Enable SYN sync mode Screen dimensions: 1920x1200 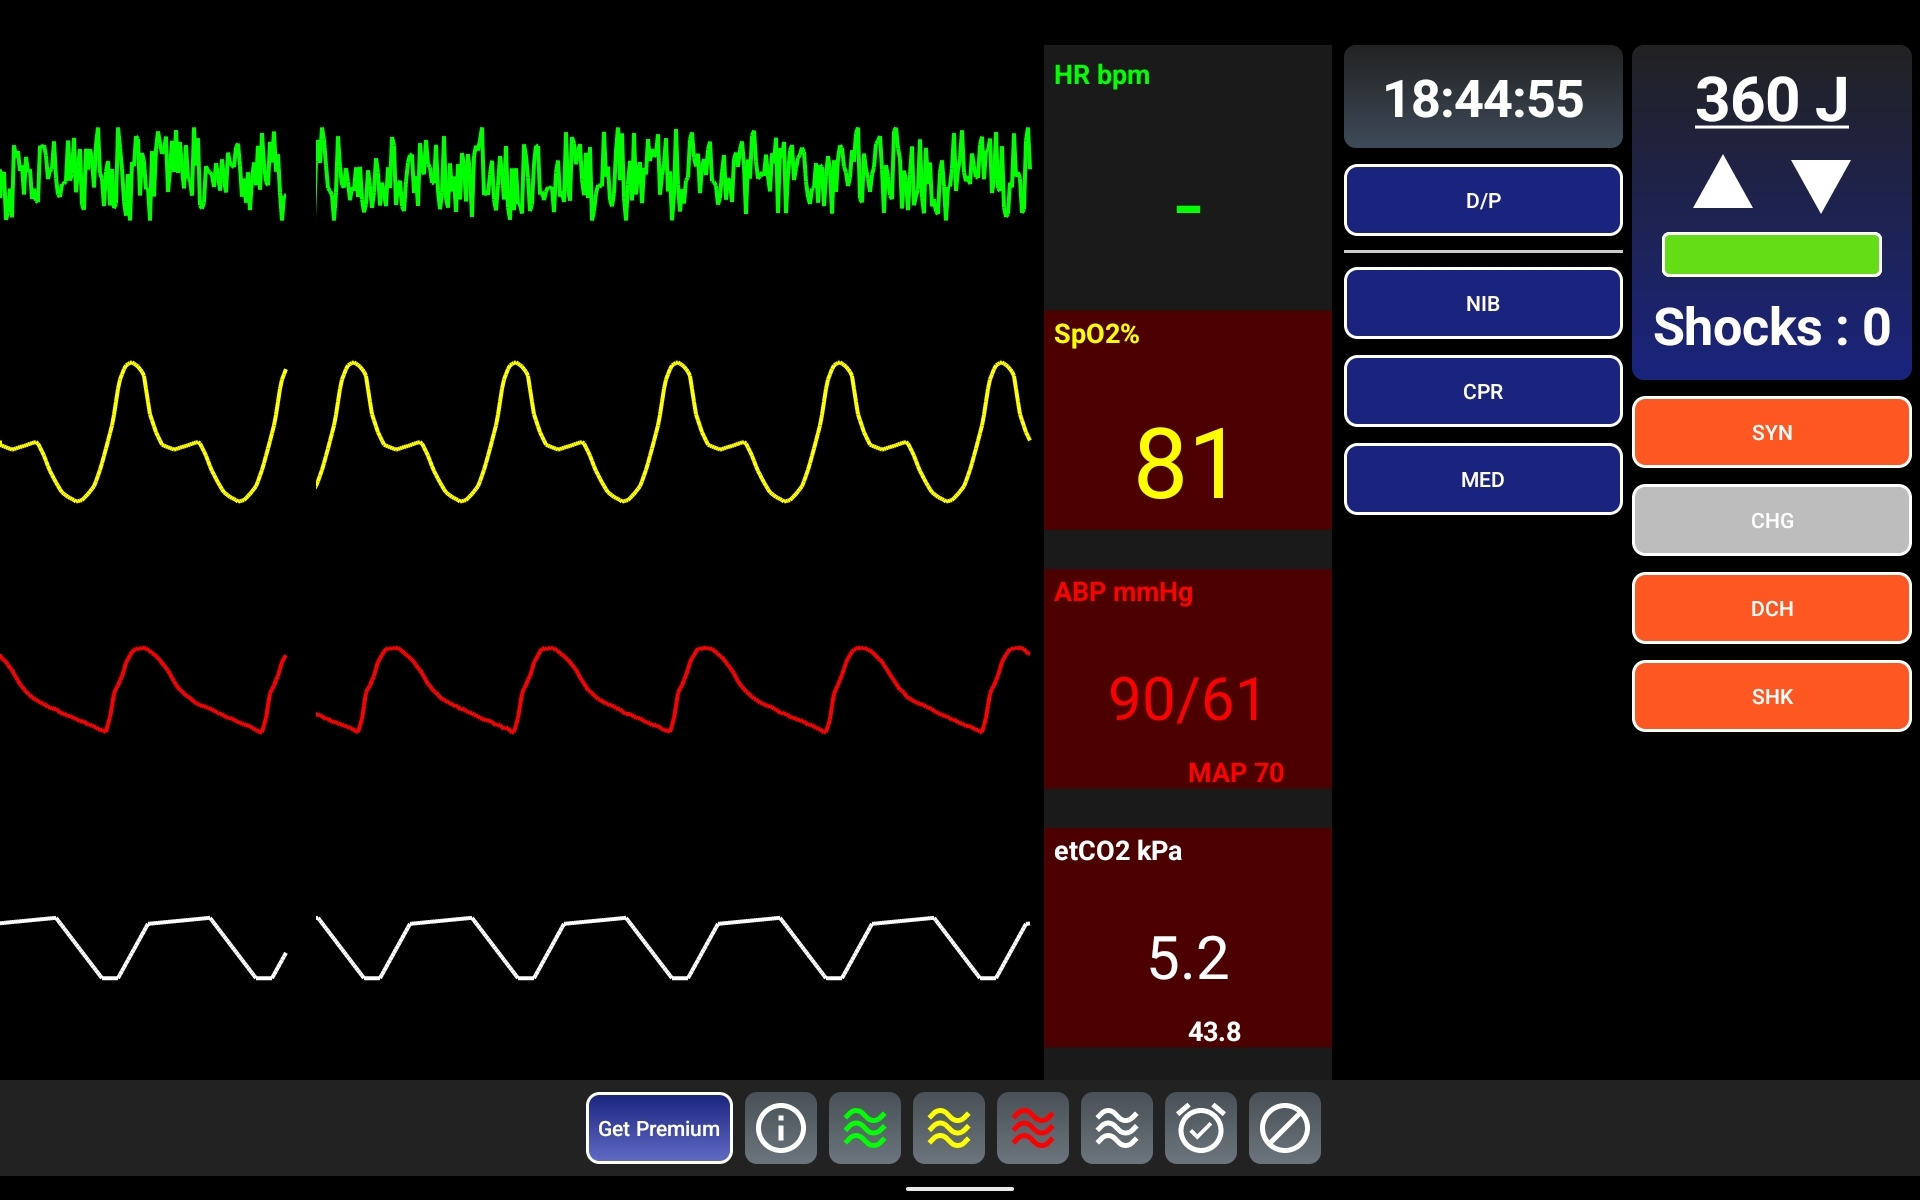click(1771, 432)
